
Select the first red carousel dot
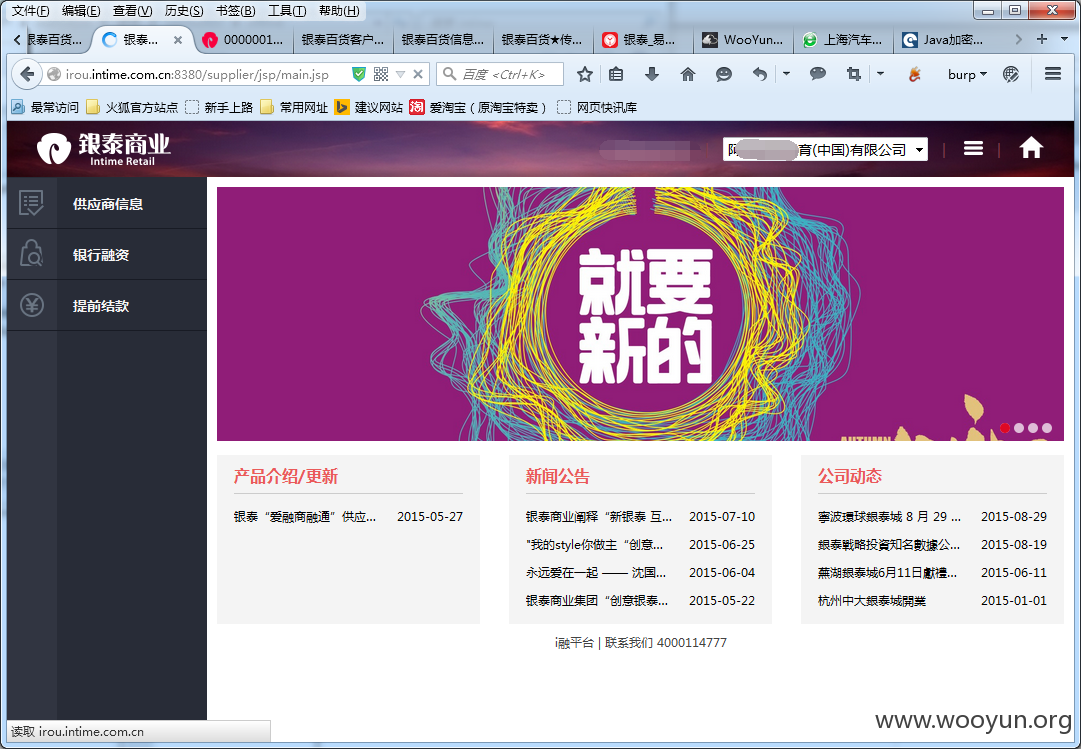pos(1004,428)
